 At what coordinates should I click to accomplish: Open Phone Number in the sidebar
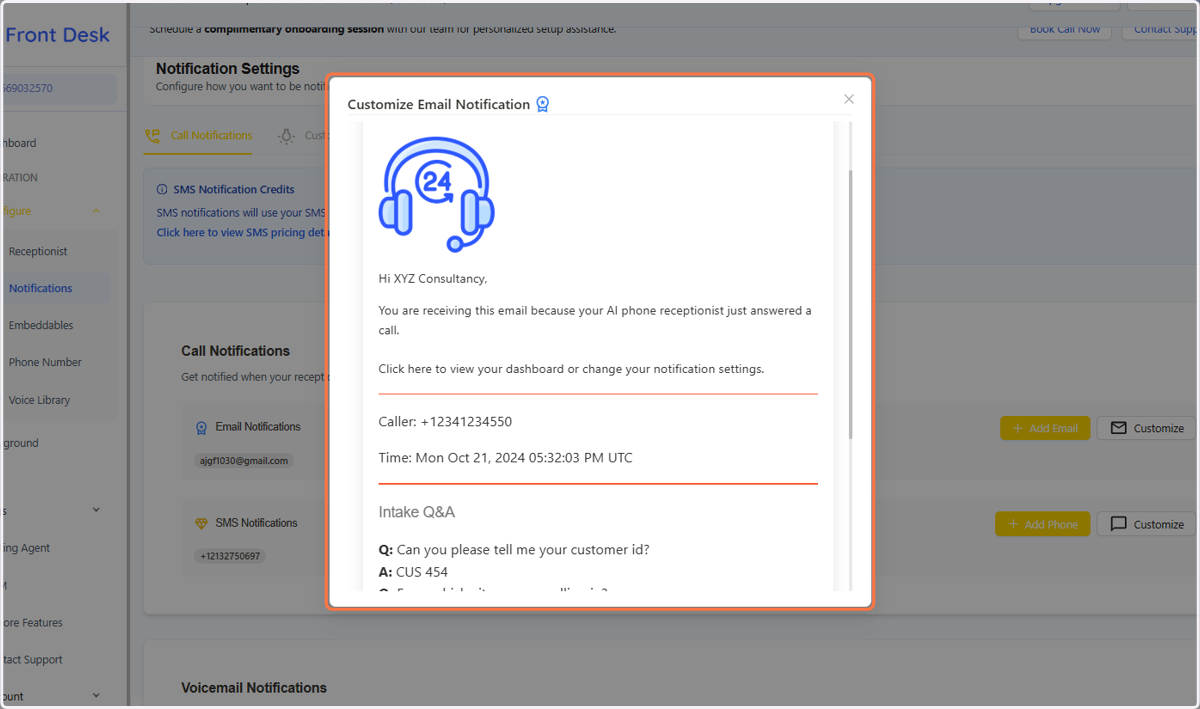45,362
